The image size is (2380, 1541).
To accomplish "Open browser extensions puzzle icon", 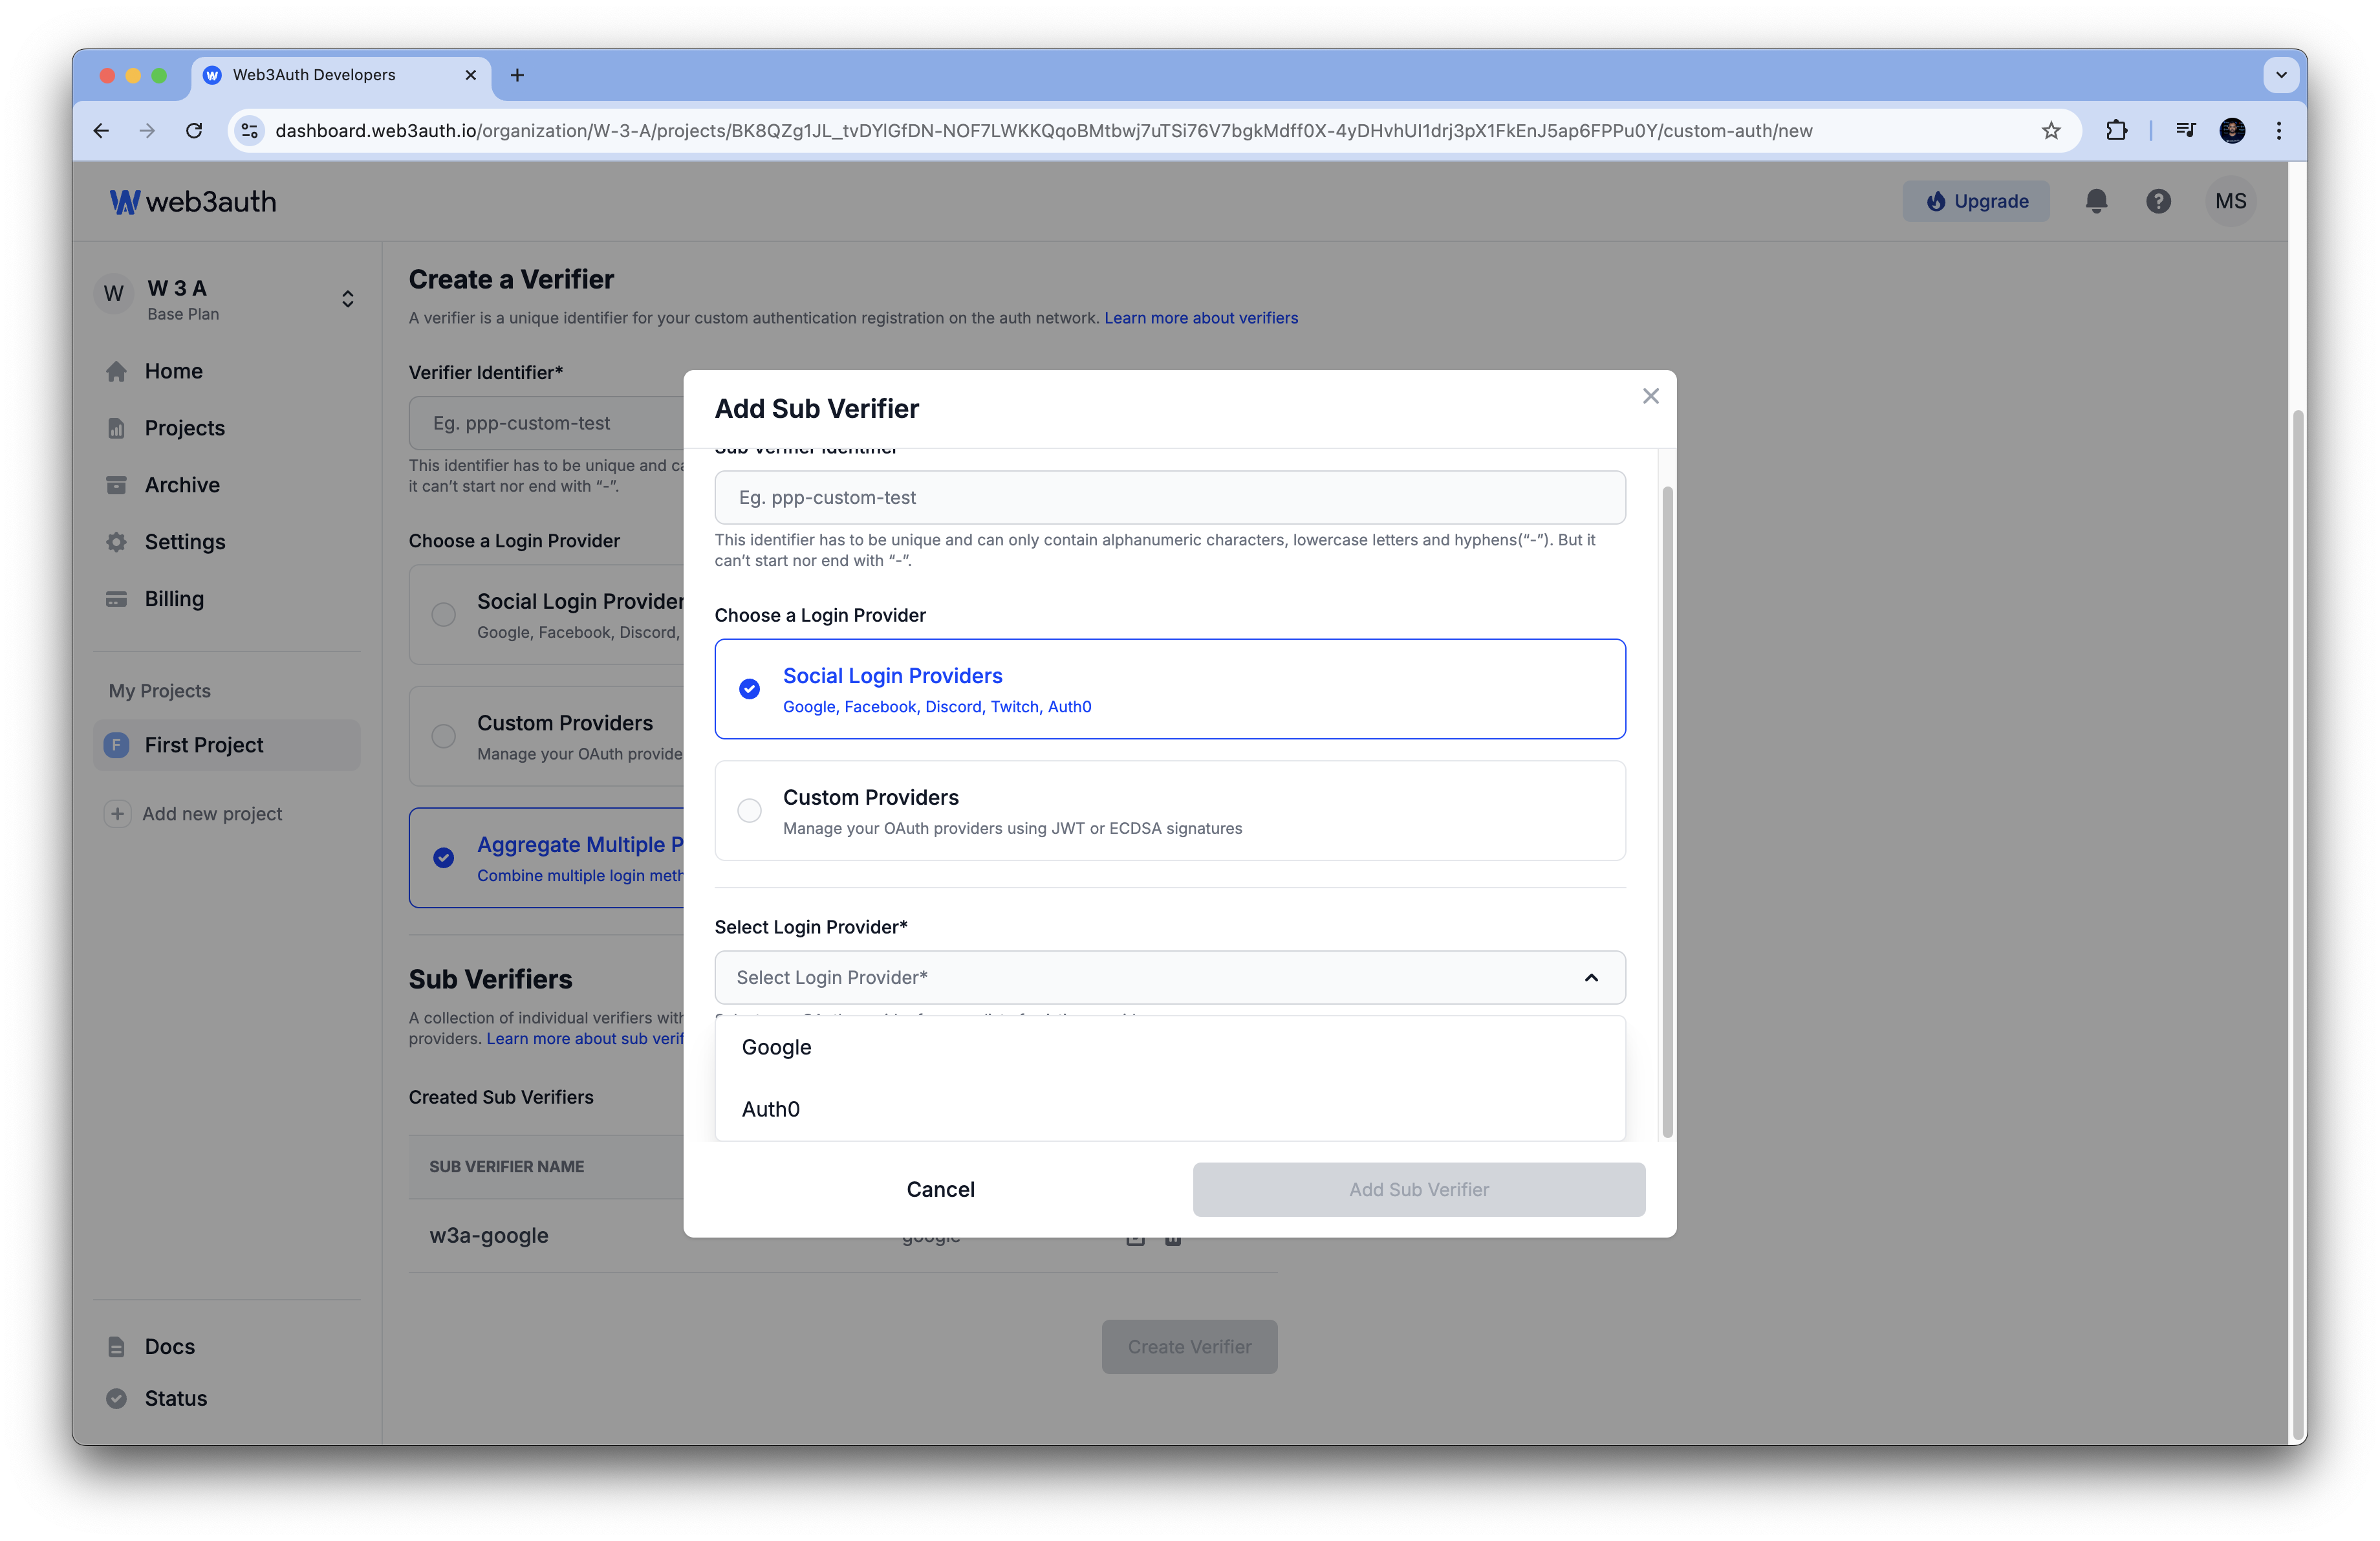I will click(2116, 130).
